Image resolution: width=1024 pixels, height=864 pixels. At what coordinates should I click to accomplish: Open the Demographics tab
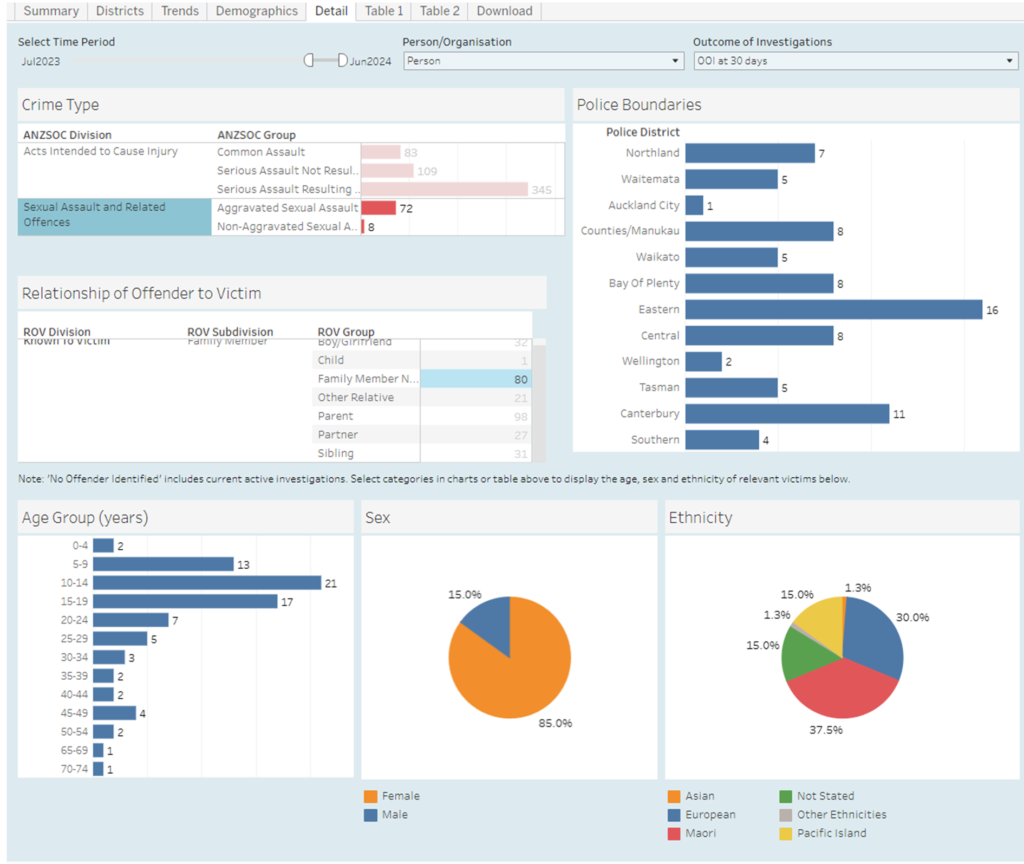[258, 11]
